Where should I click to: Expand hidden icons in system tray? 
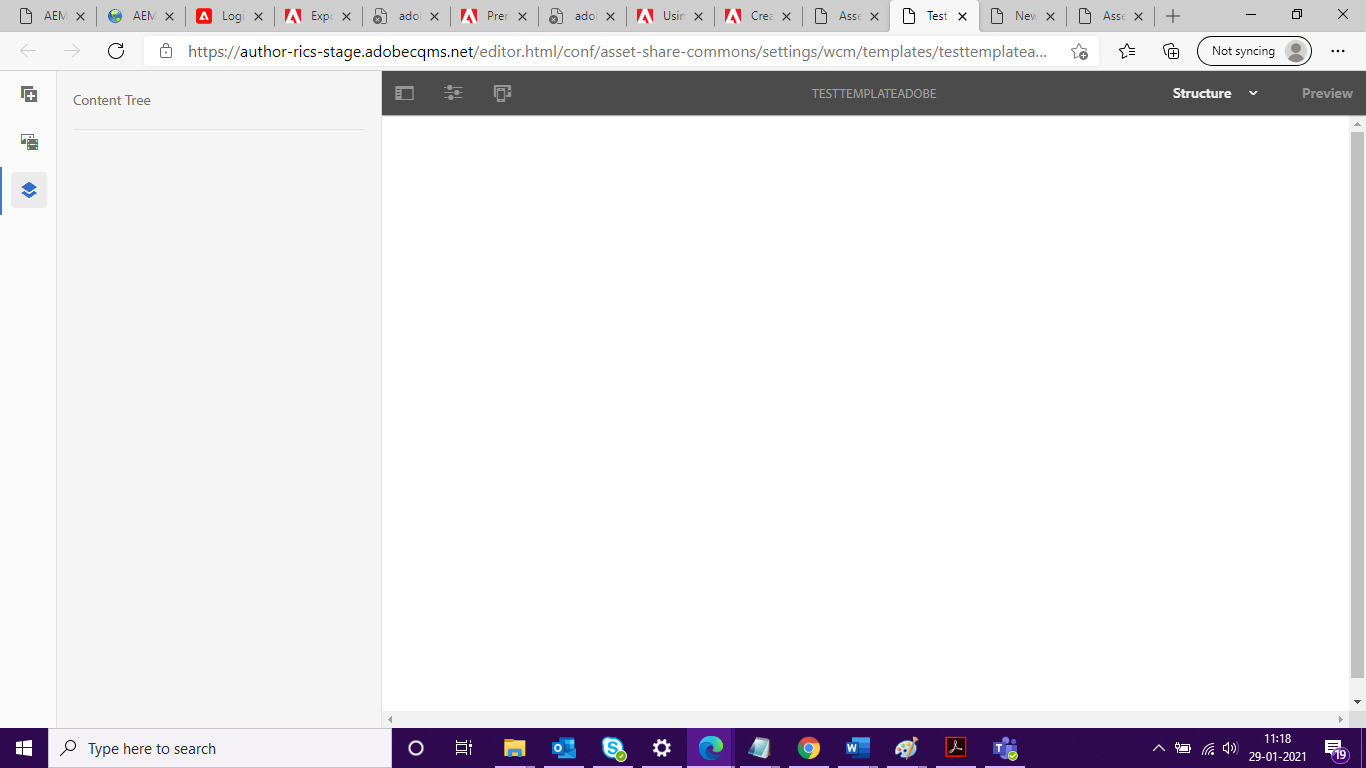tap(1157, 748)
